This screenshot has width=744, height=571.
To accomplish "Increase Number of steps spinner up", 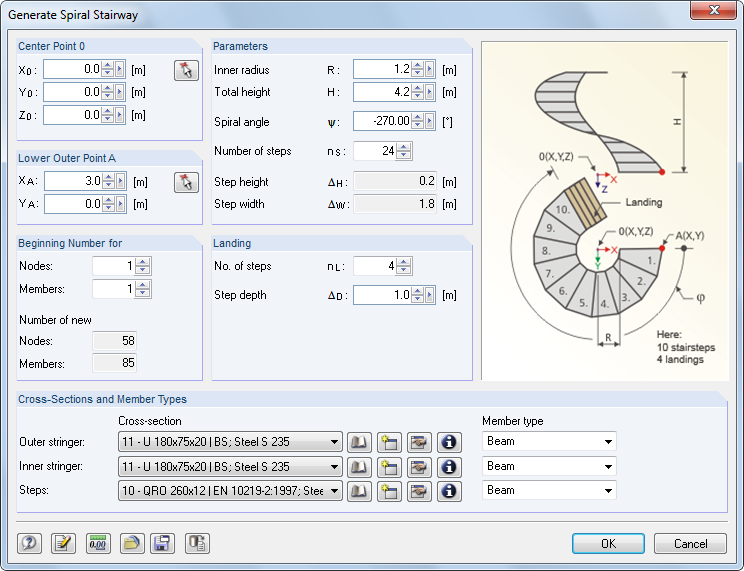I will (403, 147).
